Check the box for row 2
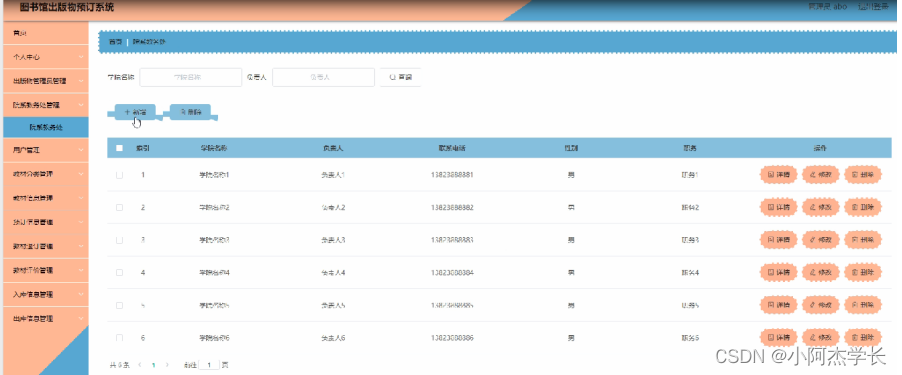The height and width of the screenshot is (375, 902). [x=119, y=207]
